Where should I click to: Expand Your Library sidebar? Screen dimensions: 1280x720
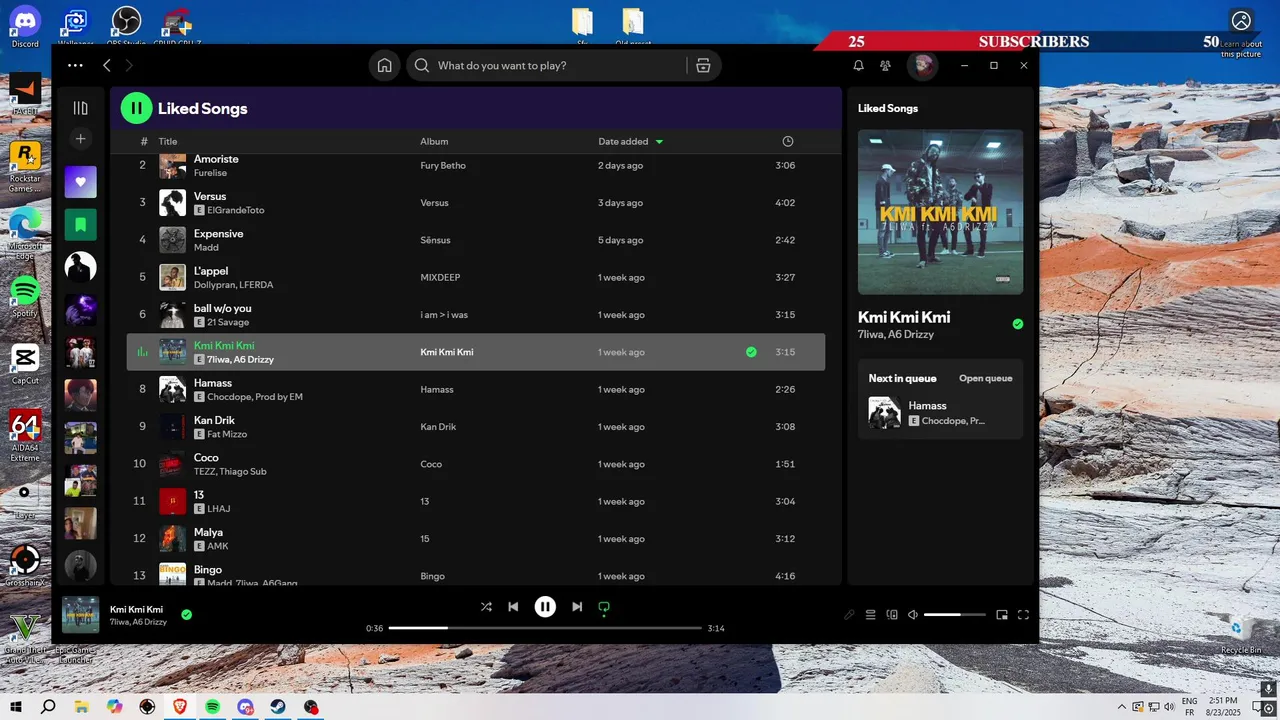pos(81,108)
